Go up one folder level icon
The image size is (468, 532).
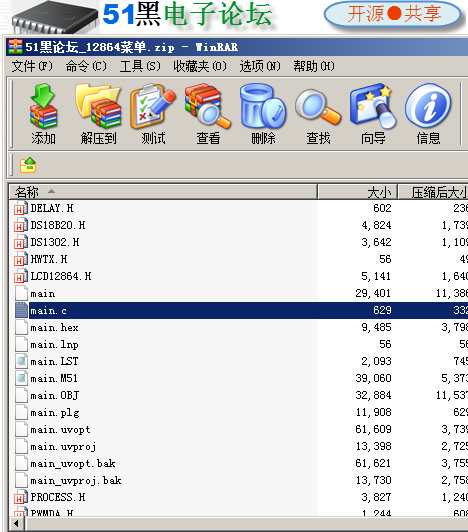click(28, 165)
